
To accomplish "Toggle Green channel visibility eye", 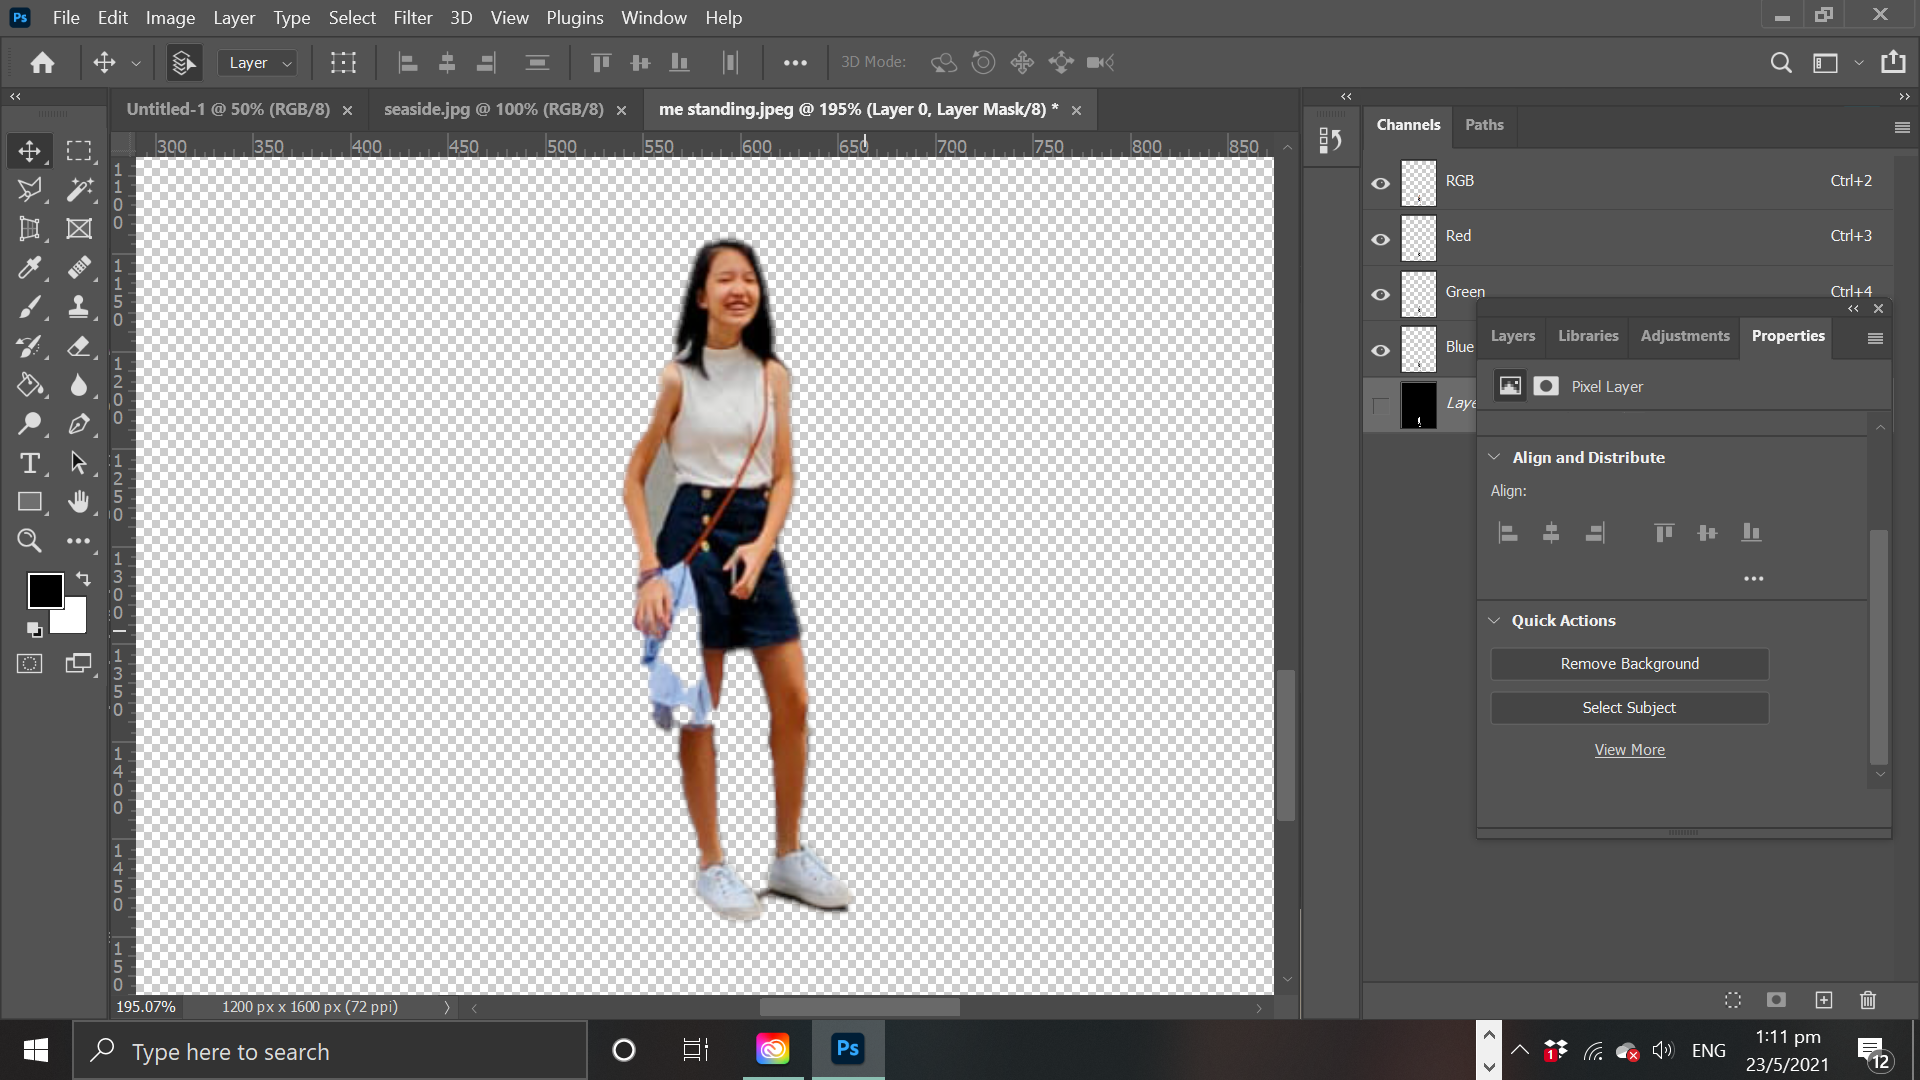I will pos(1380,294).
